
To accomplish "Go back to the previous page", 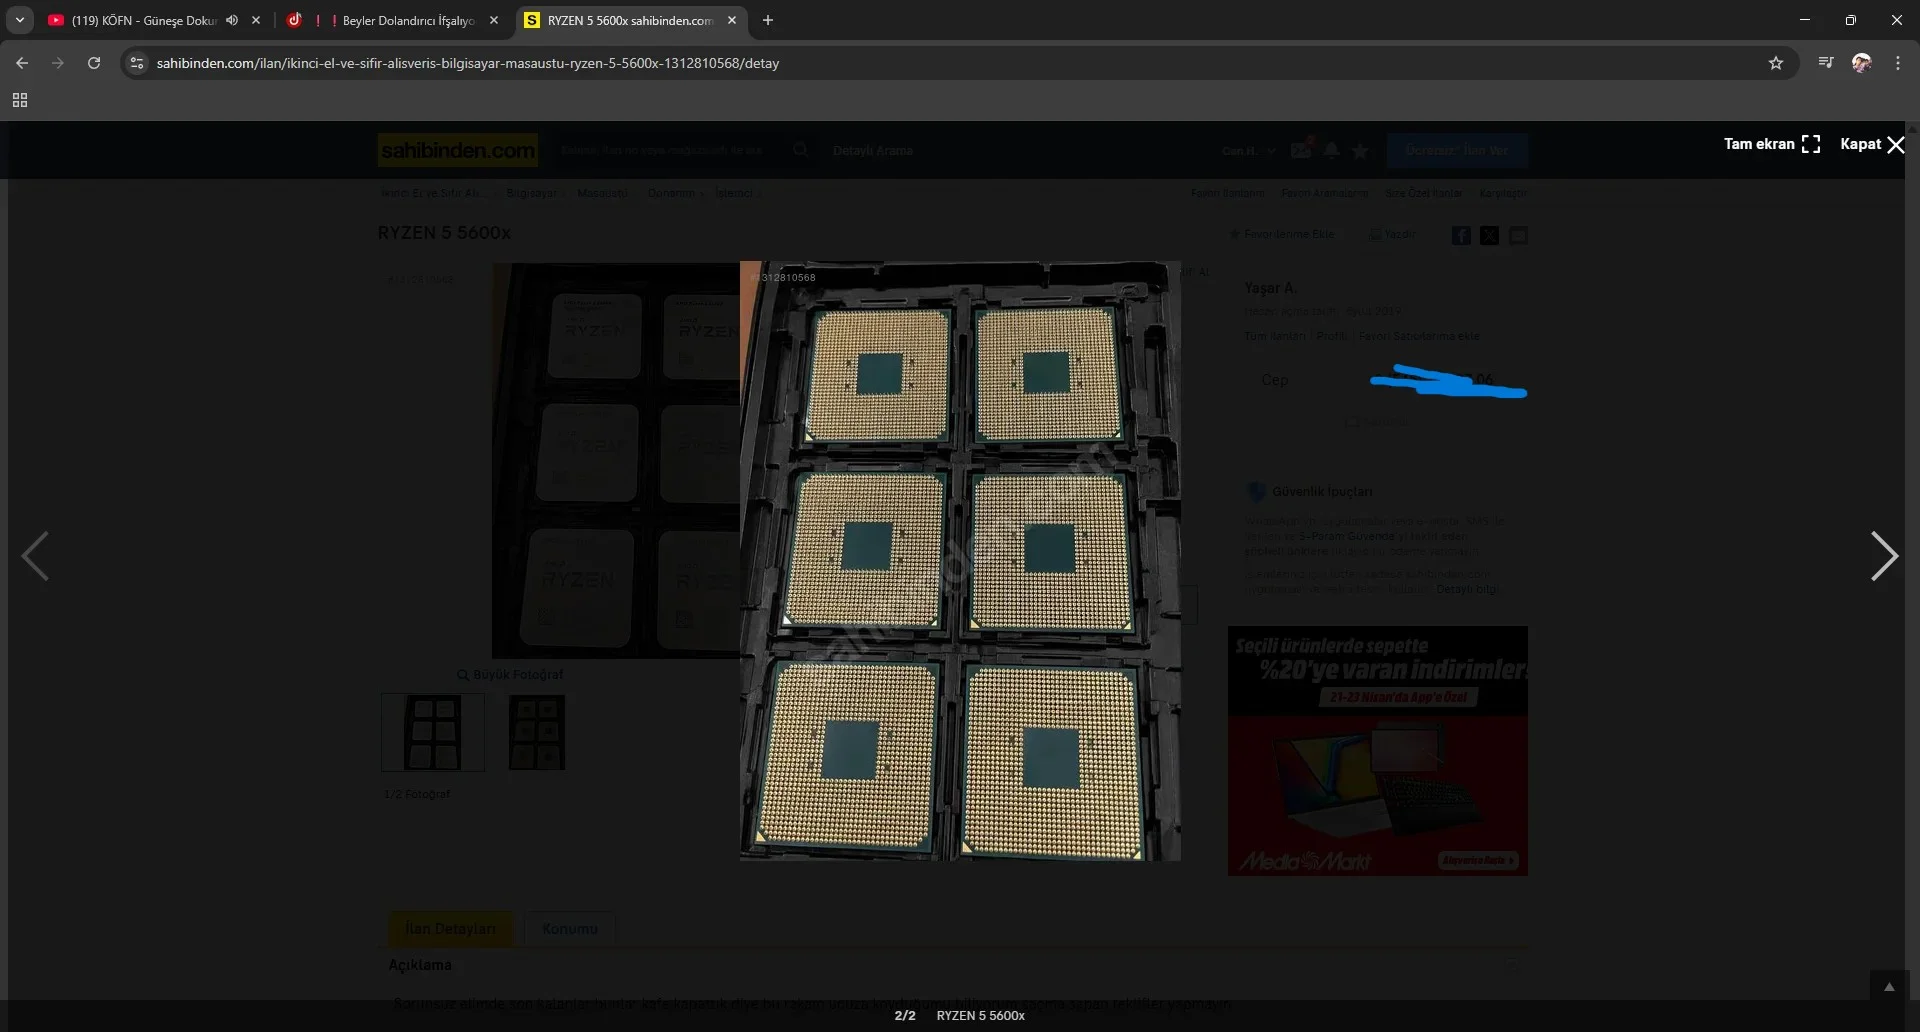I will click(22, 63).
